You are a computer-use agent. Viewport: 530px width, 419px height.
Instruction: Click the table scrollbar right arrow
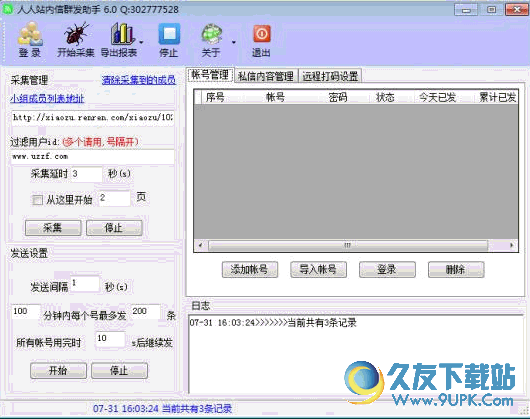pos(511,245)
